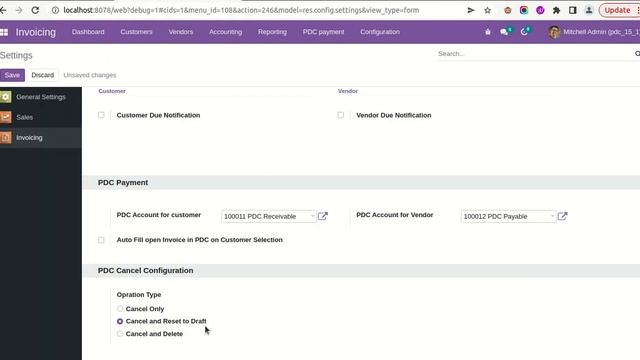Click the browser URL address bar
640x360 pixels.
241,10
